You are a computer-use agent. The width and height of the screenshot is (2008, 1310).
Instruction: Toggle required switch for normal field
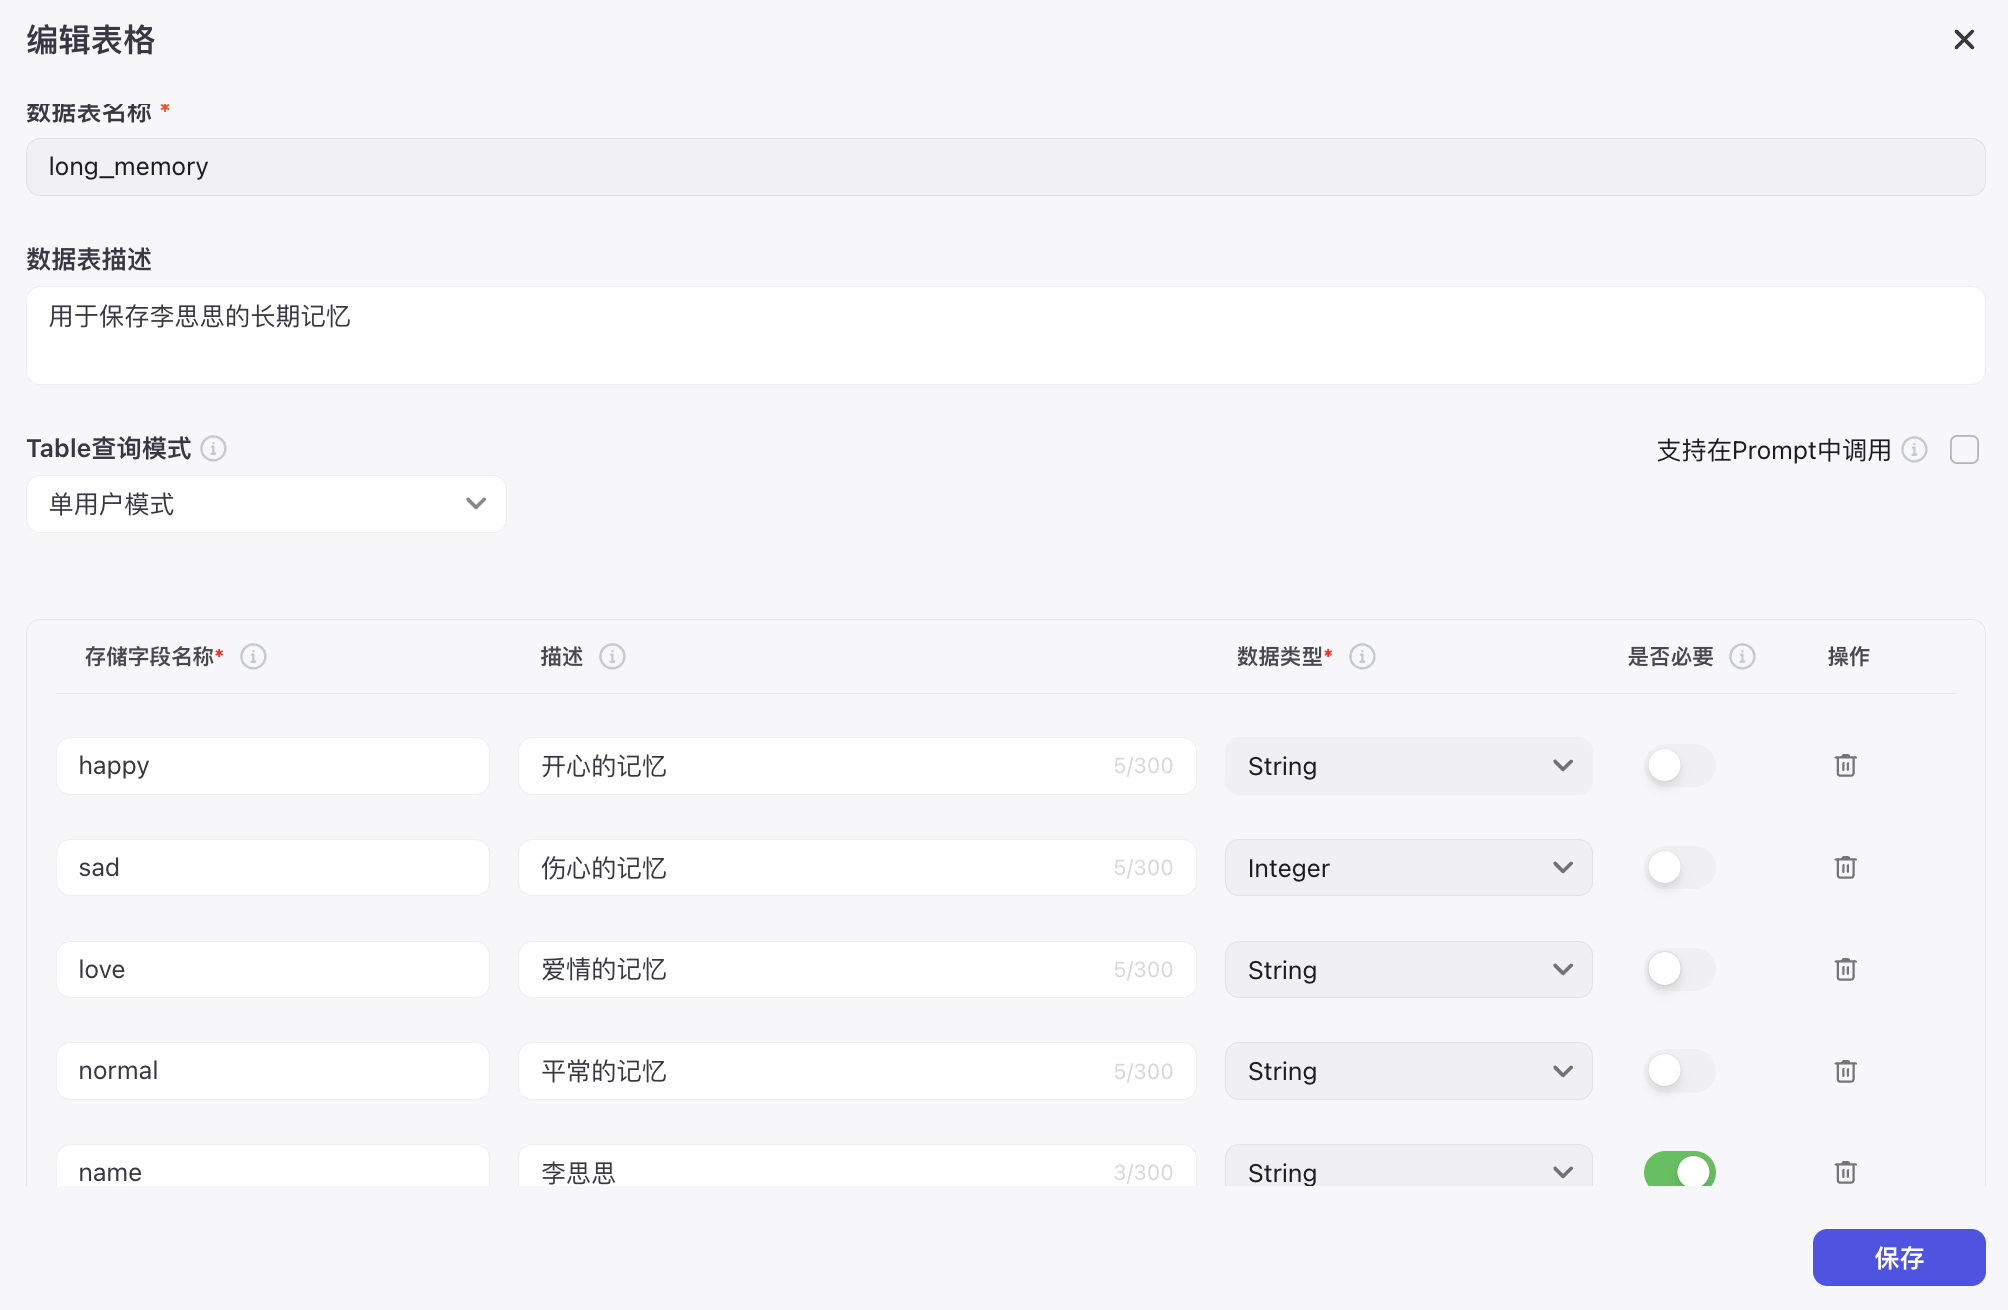[x=1680, y=1072]
